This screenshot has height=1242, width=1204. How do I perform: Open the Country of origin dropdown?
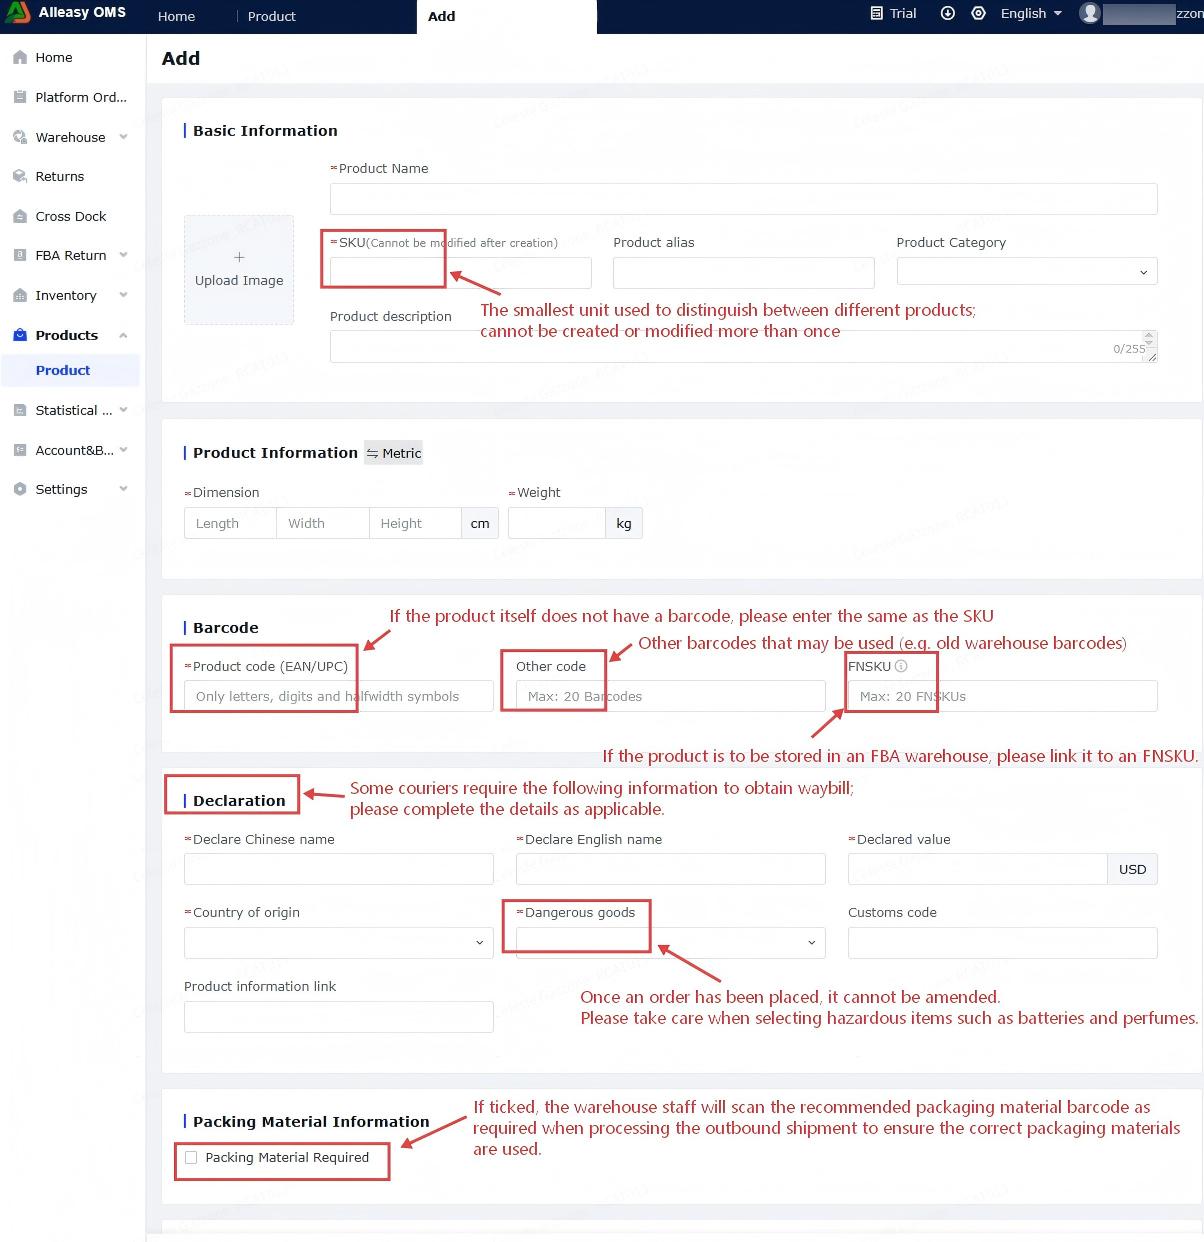coord(339,943)
